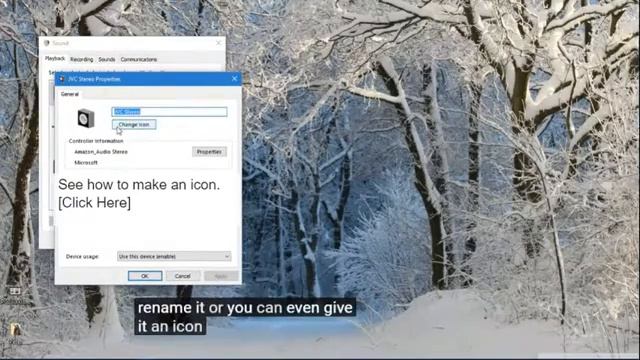Click the 'Controller Information' group label
This screenshot has height=360, width=640.
click(x=96, y=141)
